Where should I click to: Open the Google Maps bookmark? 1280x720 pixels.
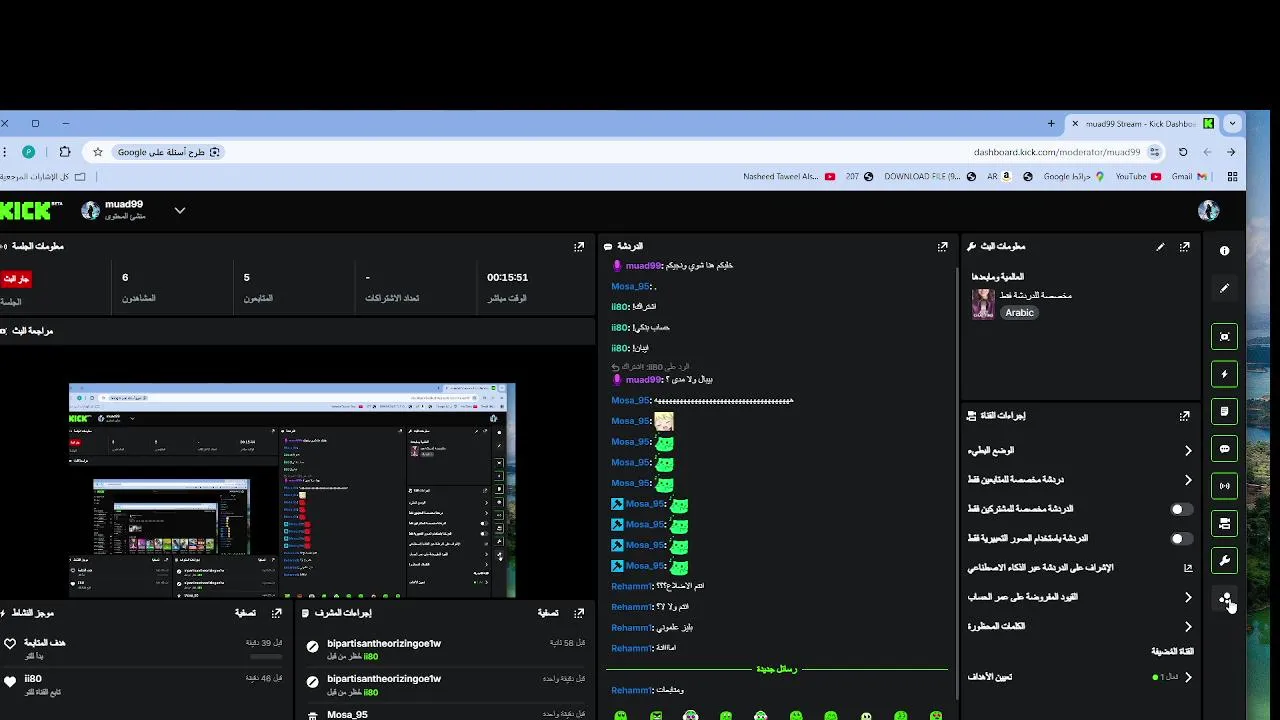tap(1073, 176)
